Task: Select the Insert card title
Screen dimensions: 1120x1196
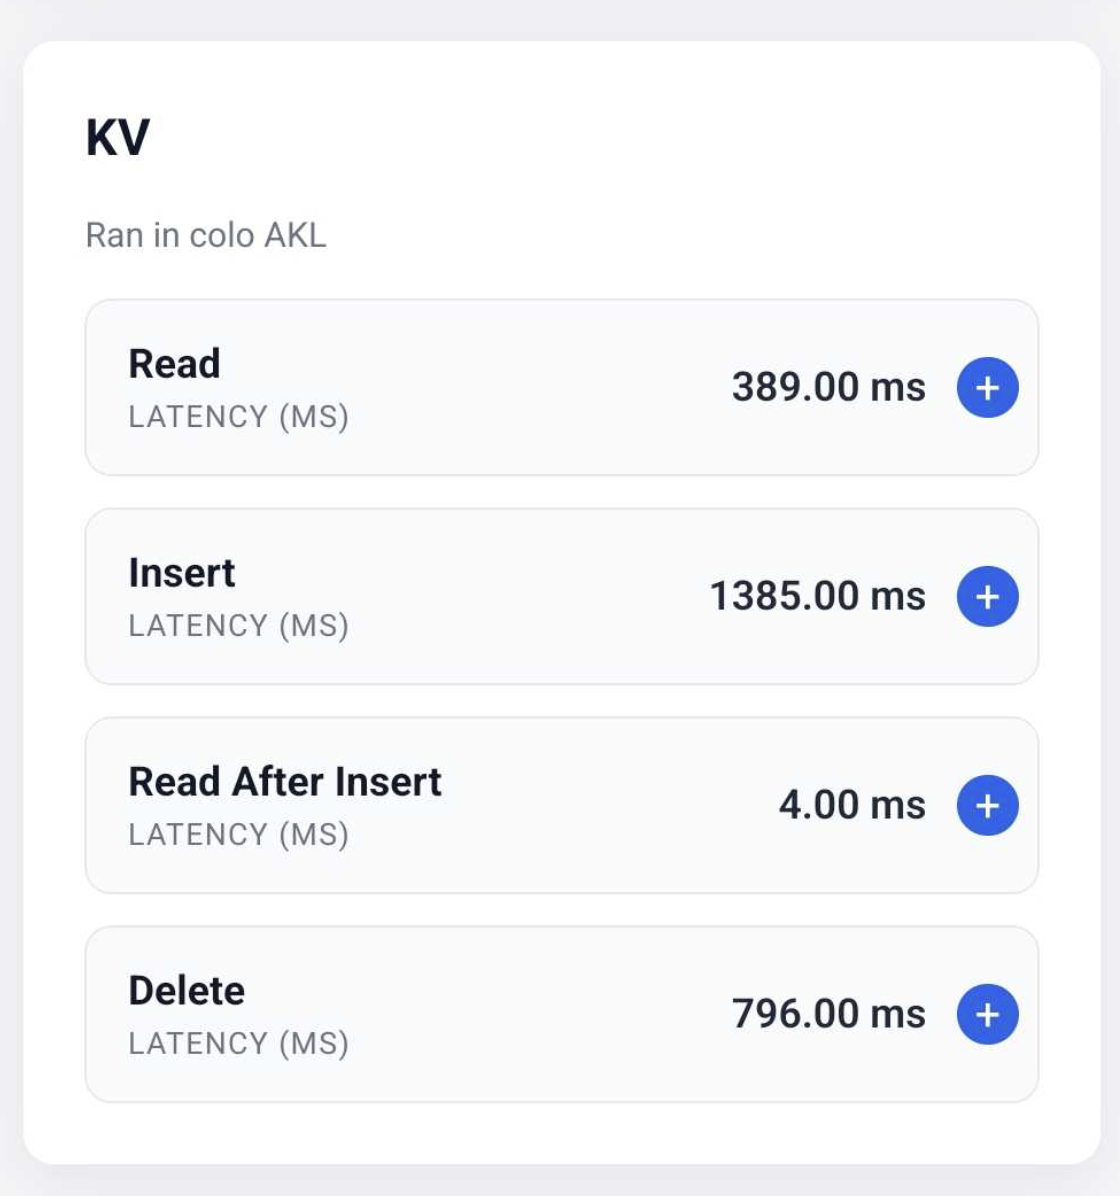Action: point(182,573)
